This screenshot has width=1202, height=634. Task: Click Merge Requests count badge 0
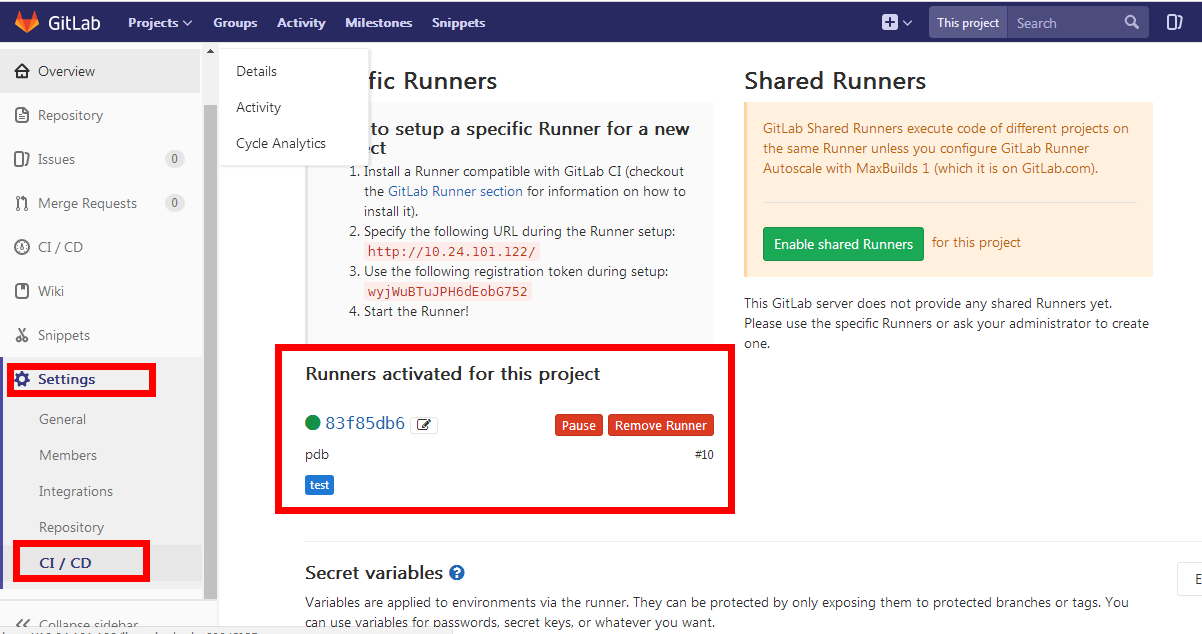(x=175, y=203)
